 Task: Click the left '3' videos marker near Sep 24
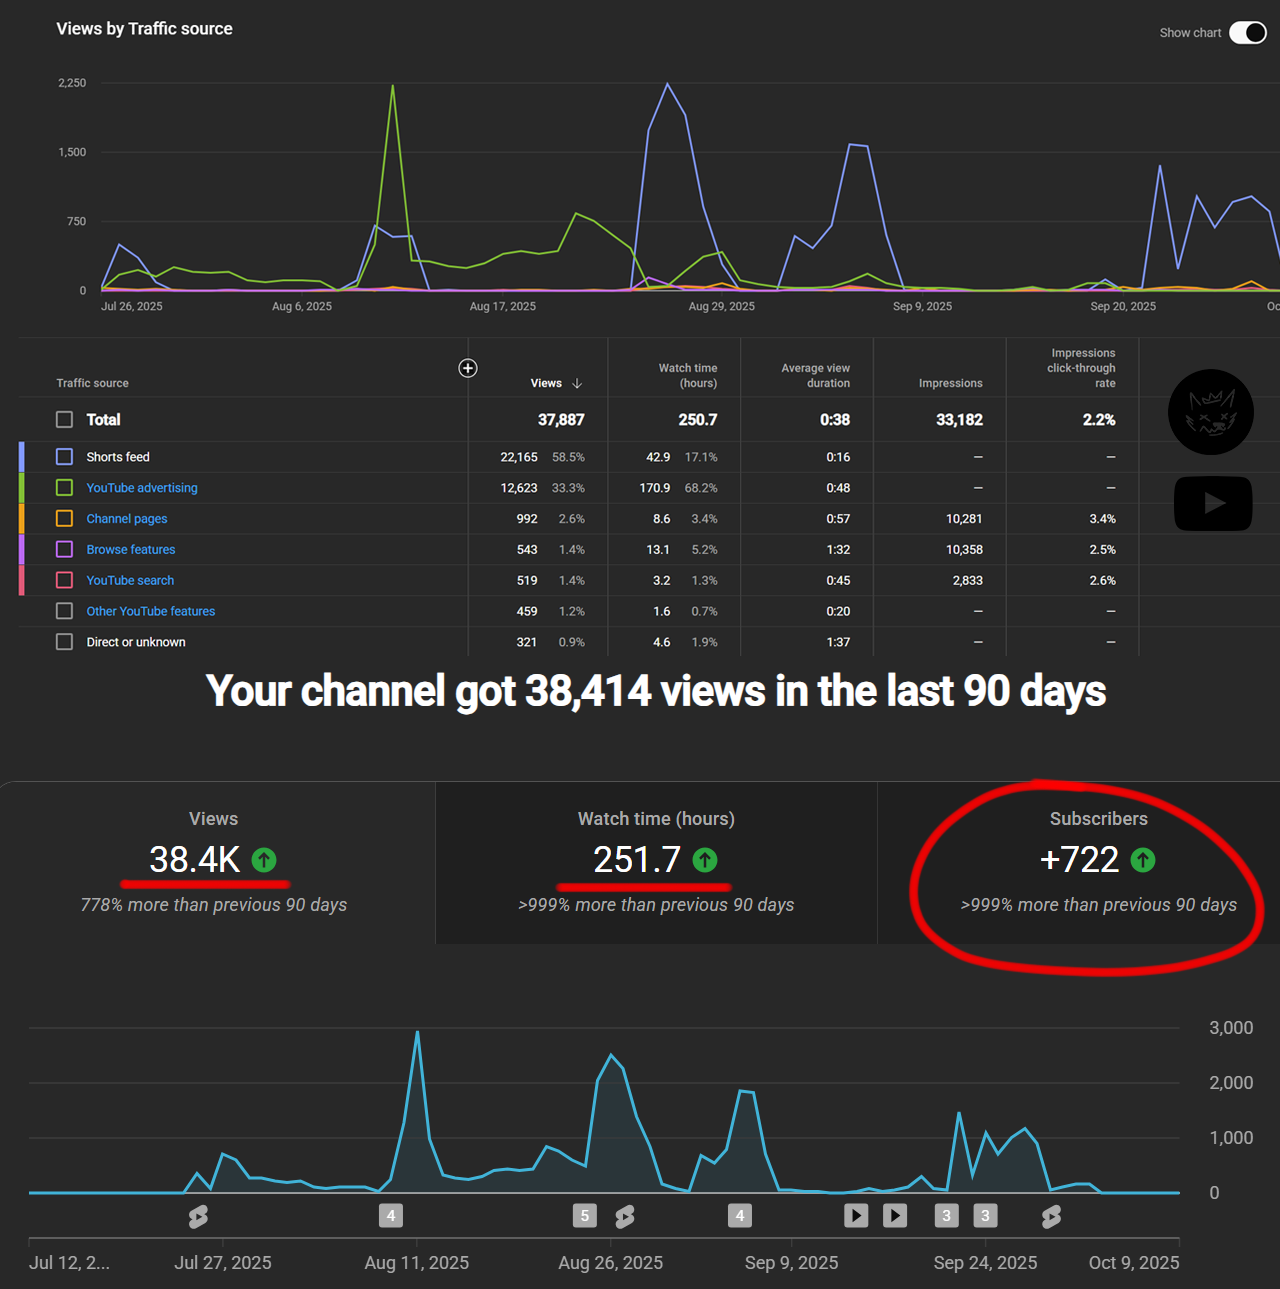click(x=946, y=1216)
